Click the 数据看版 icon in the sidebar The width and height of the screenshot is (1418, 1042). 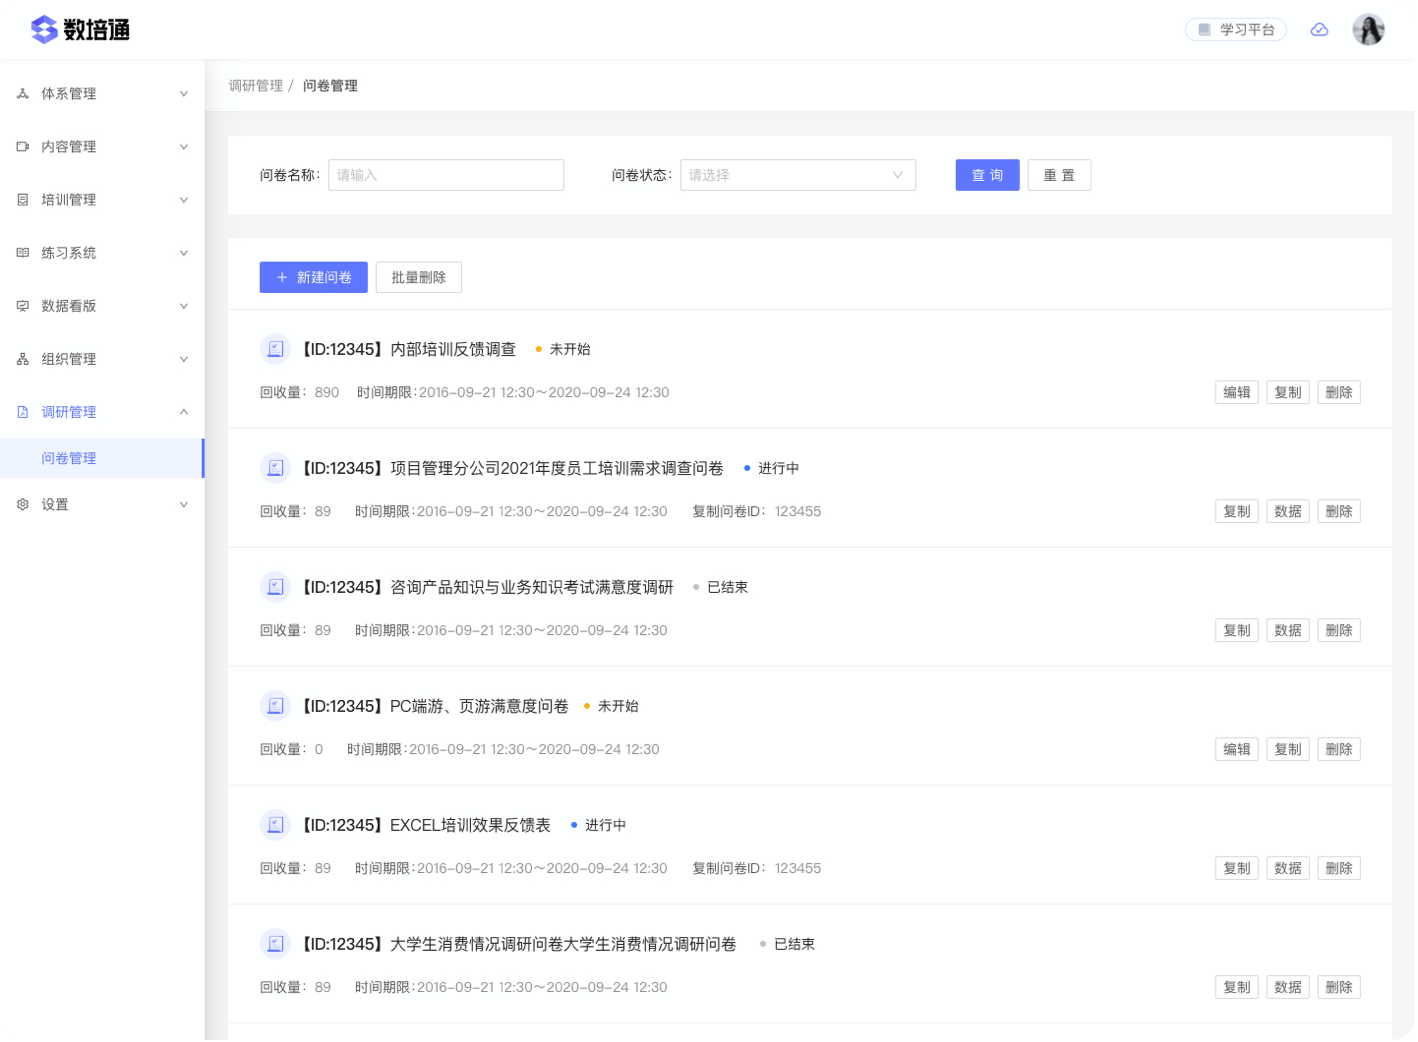(x=23, y=306)
